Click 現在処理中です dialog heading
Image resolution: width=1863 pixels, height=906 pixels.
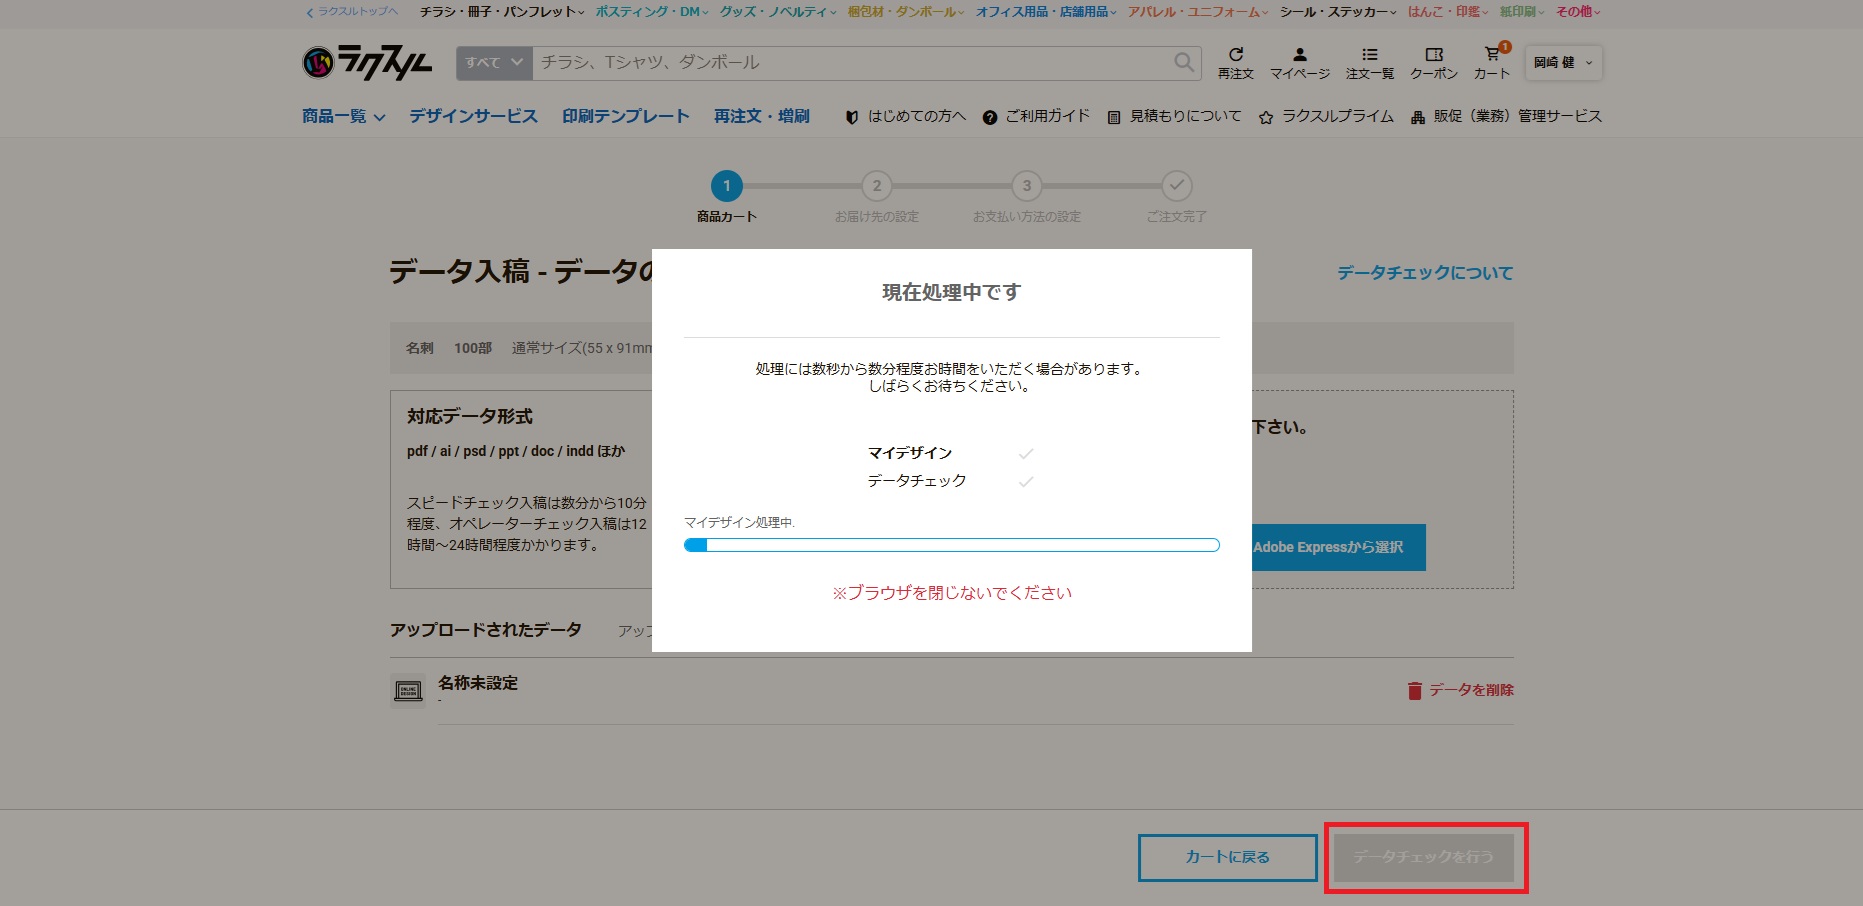click(952, 292)
